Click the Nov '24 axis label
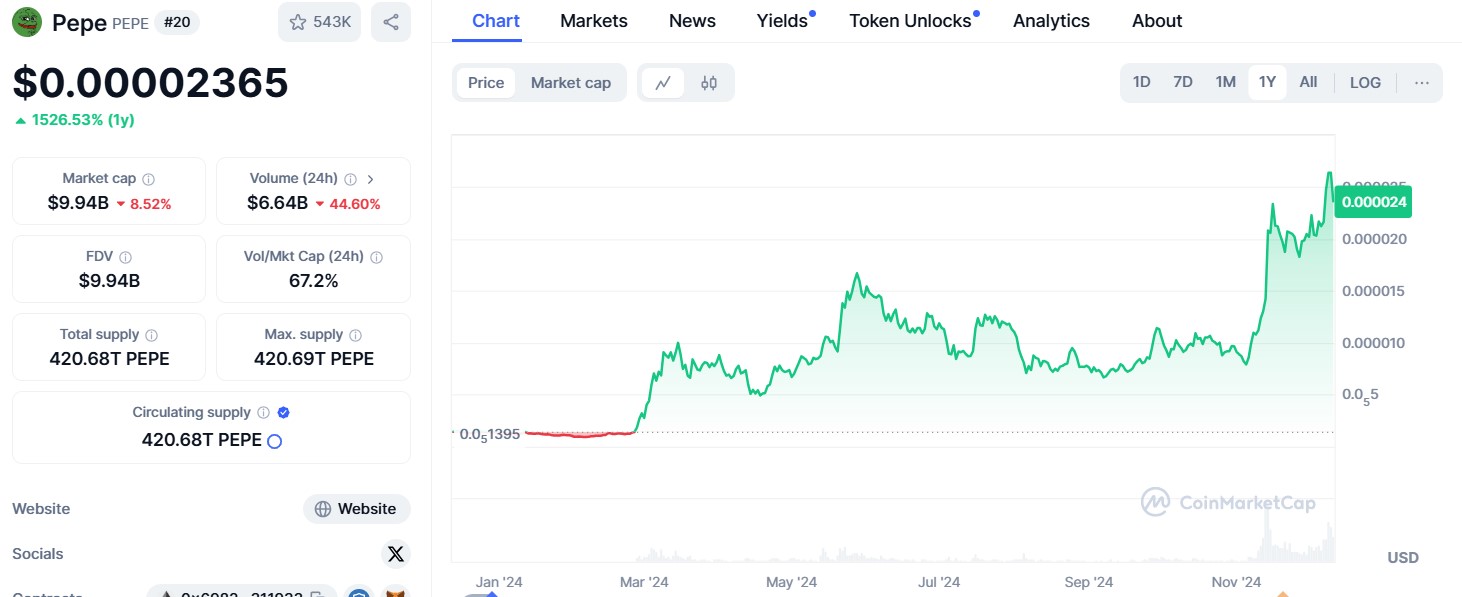 (x=1236, y=582)
